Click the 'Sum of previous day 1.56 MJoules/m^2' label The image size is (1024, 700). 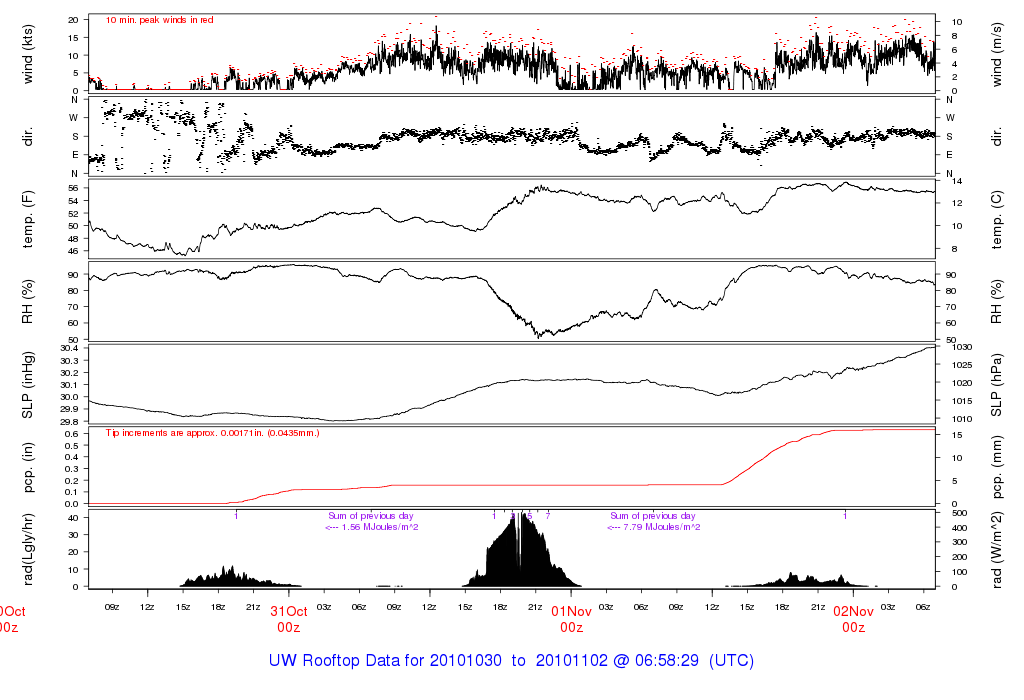[371, 521]
